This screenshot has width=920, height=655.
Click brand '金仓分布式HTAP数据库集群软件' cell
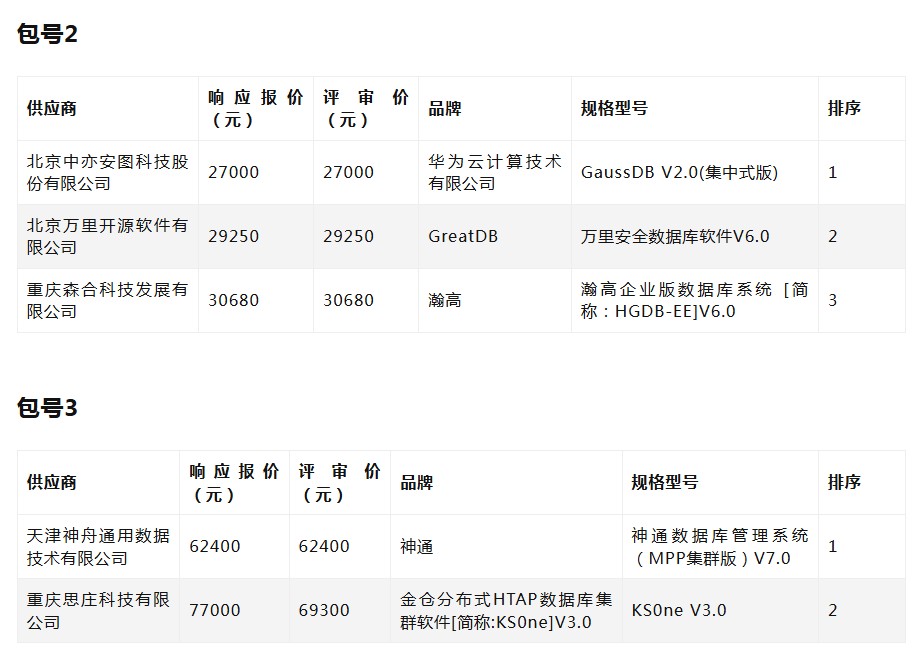pos(506,610)
